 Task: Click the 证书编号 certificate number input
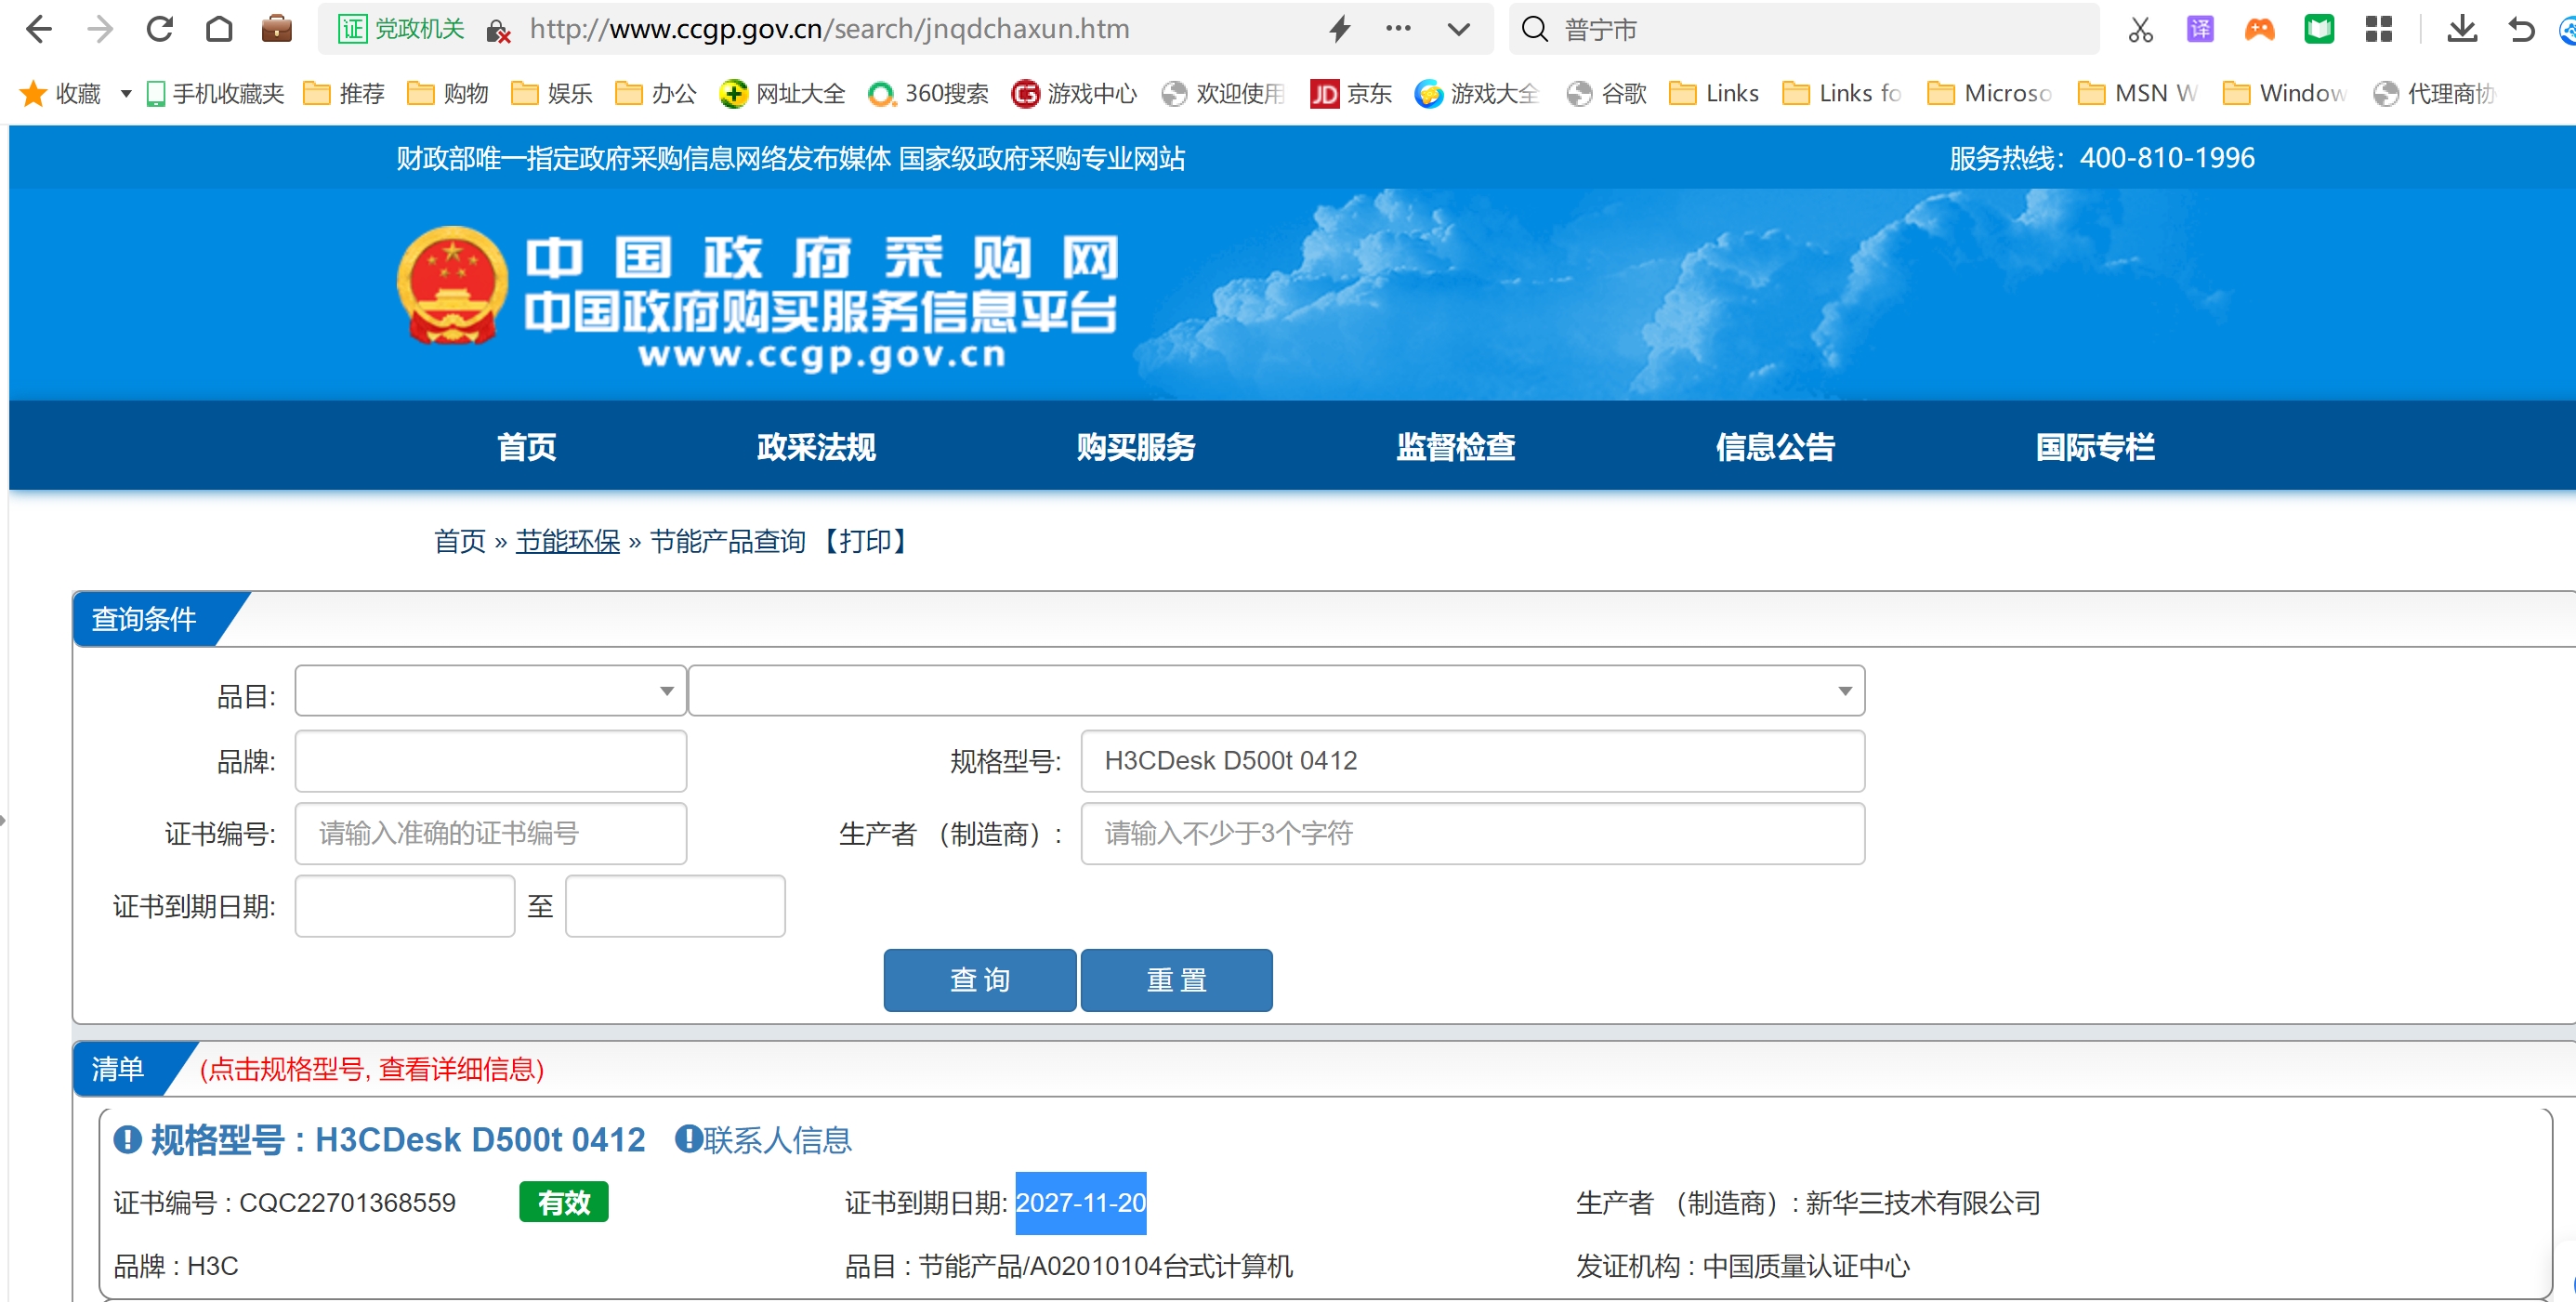coord(491,833)
